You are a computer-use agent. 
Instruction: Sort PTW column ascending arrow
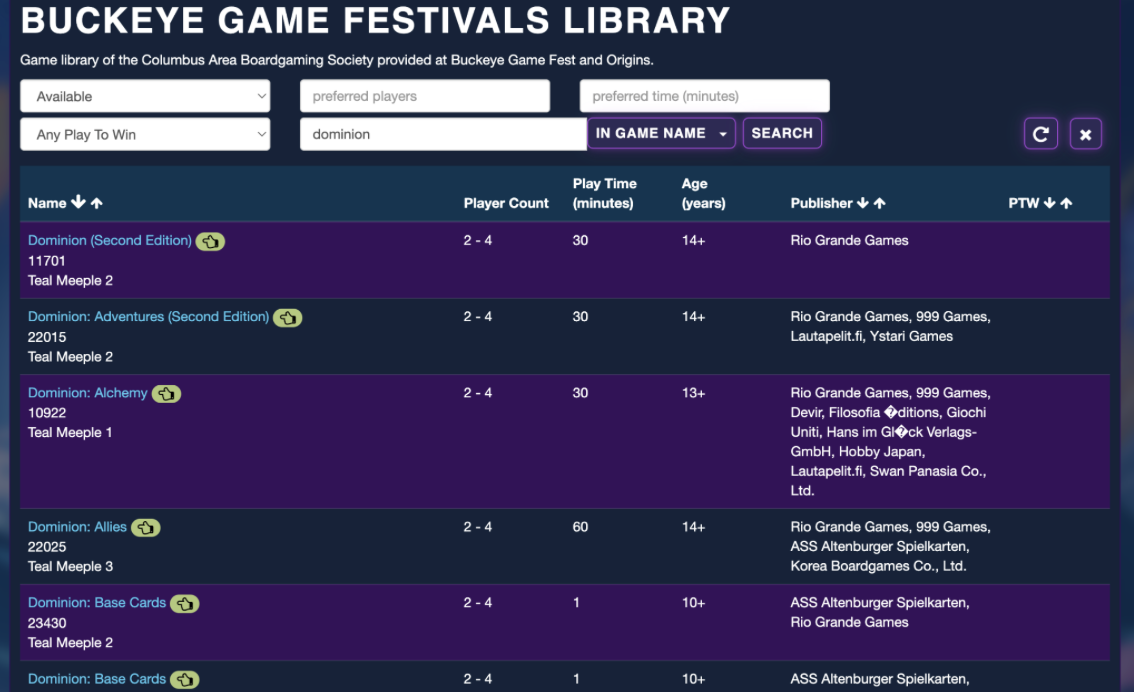[x=1066, y=203]
